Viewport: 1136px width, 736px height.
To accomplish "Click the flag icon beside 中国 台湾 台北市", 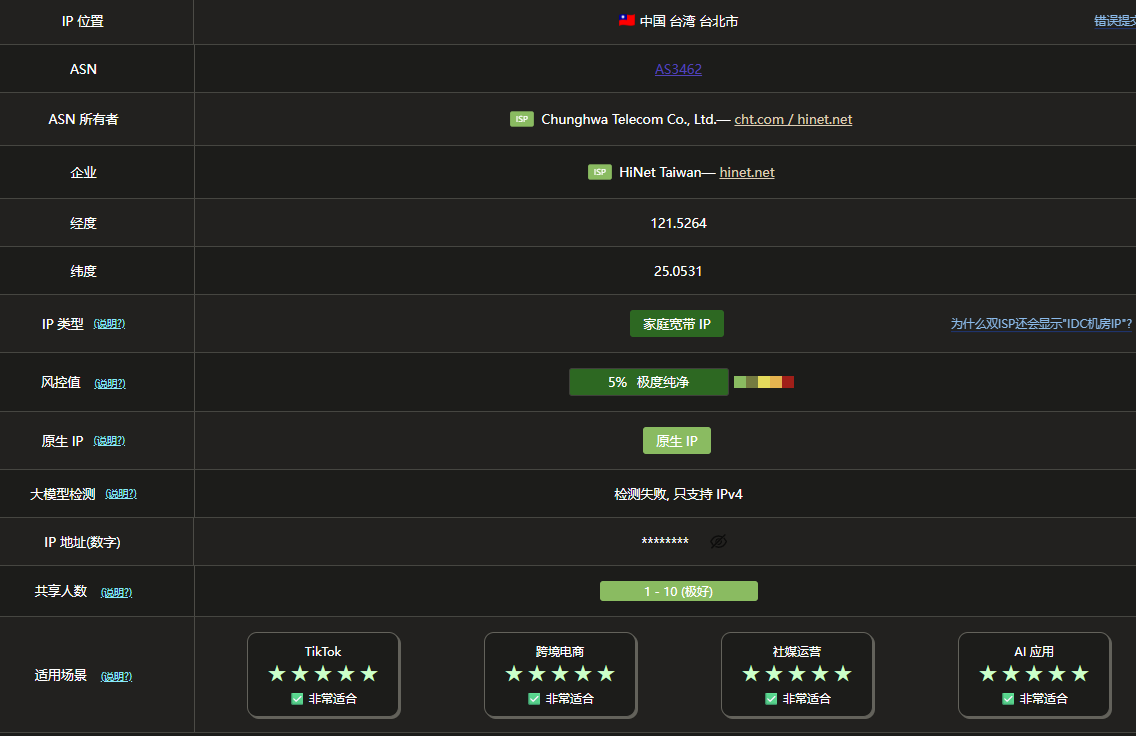I will [x=627, y=20].
